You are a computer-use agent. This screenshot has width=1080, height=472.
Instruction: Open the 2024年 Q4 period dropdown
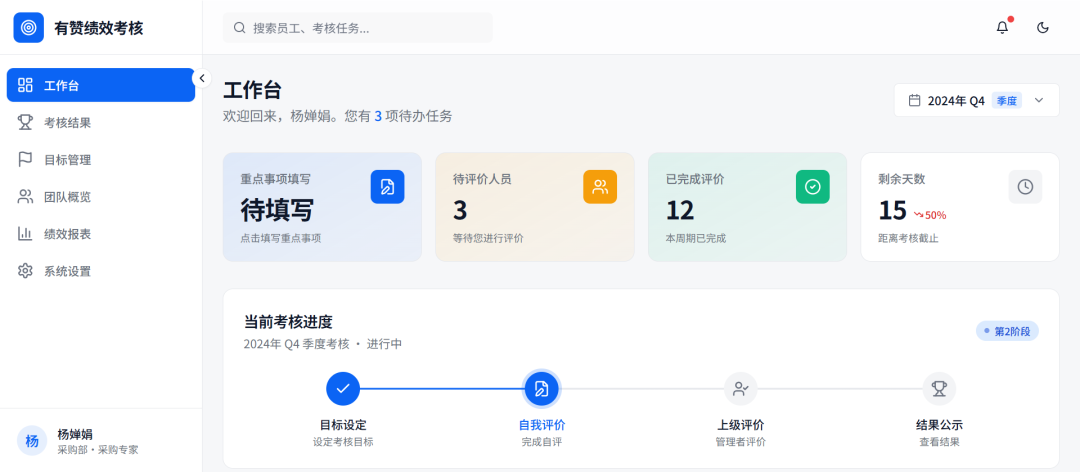[x=977, y=101]
